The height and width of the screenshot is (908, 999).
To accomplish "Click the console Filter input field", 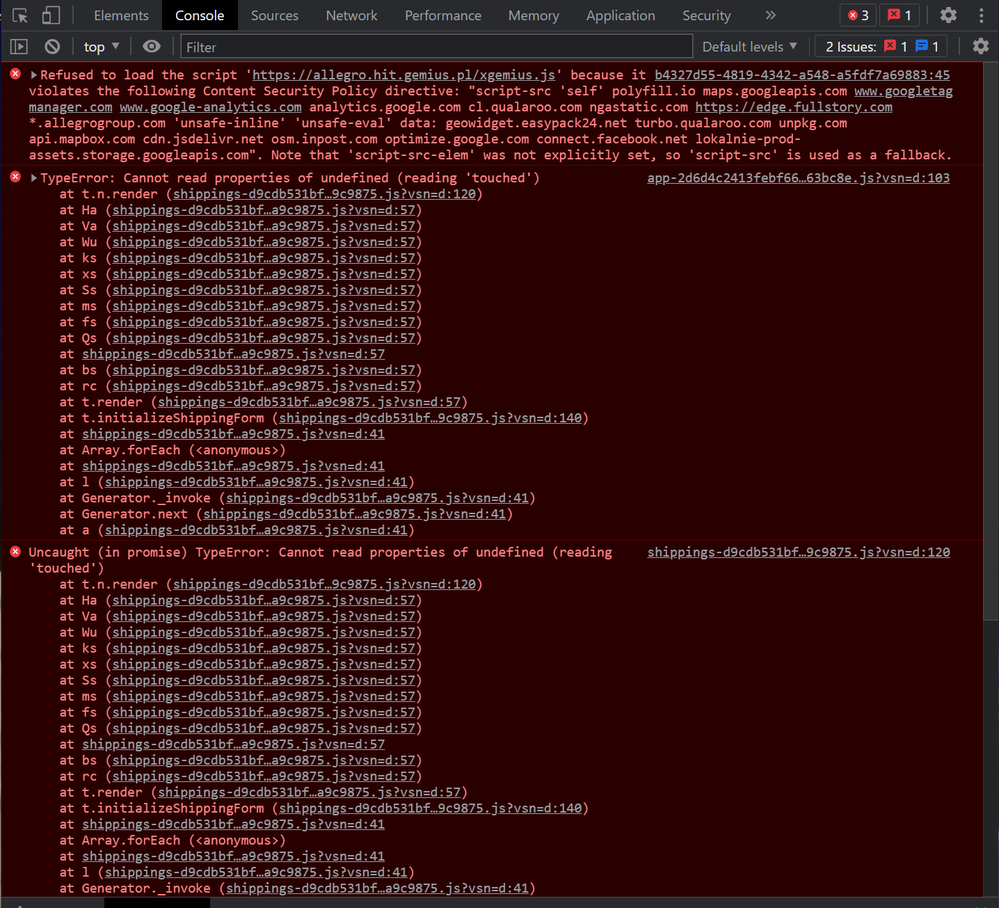I will point(436,47).
